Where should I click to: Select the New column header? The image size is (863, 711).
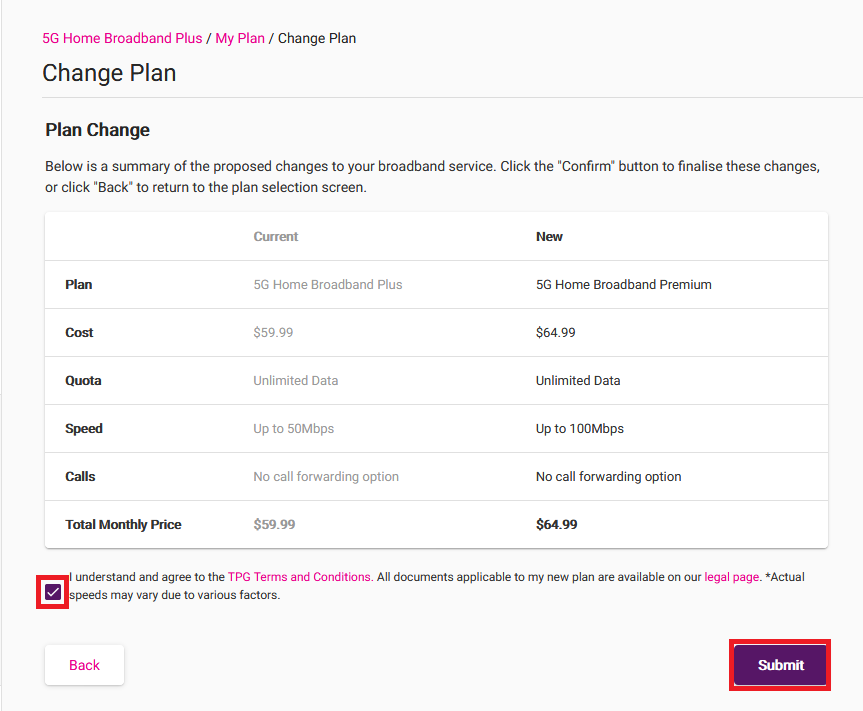click(549, 236)
